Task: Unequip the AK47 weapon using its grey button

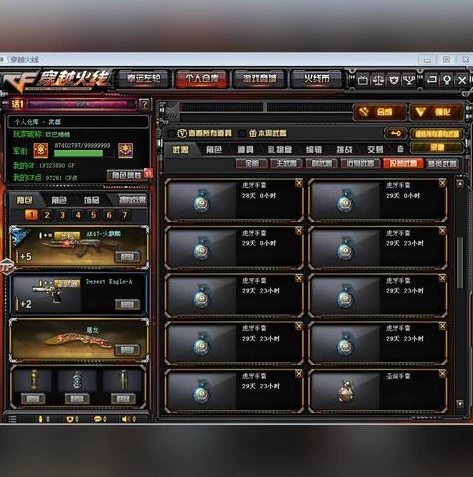Action: (127, 257)
